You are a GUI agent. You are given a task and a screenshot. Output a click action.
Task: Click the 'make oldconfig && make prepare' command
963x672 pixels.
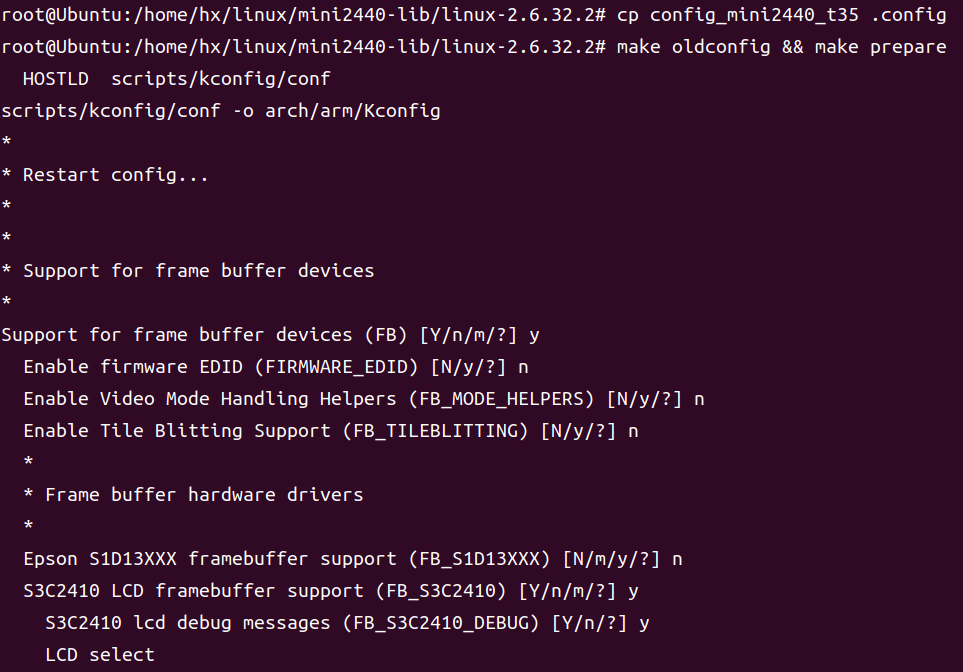[781, 47]
